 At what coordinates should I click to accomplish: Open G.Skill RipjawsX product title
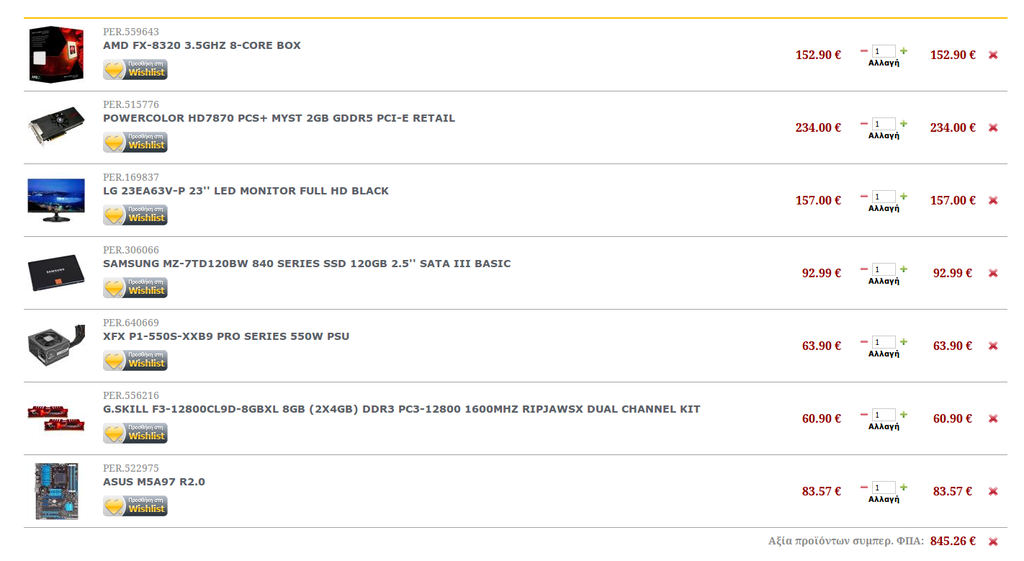[401, 409]
